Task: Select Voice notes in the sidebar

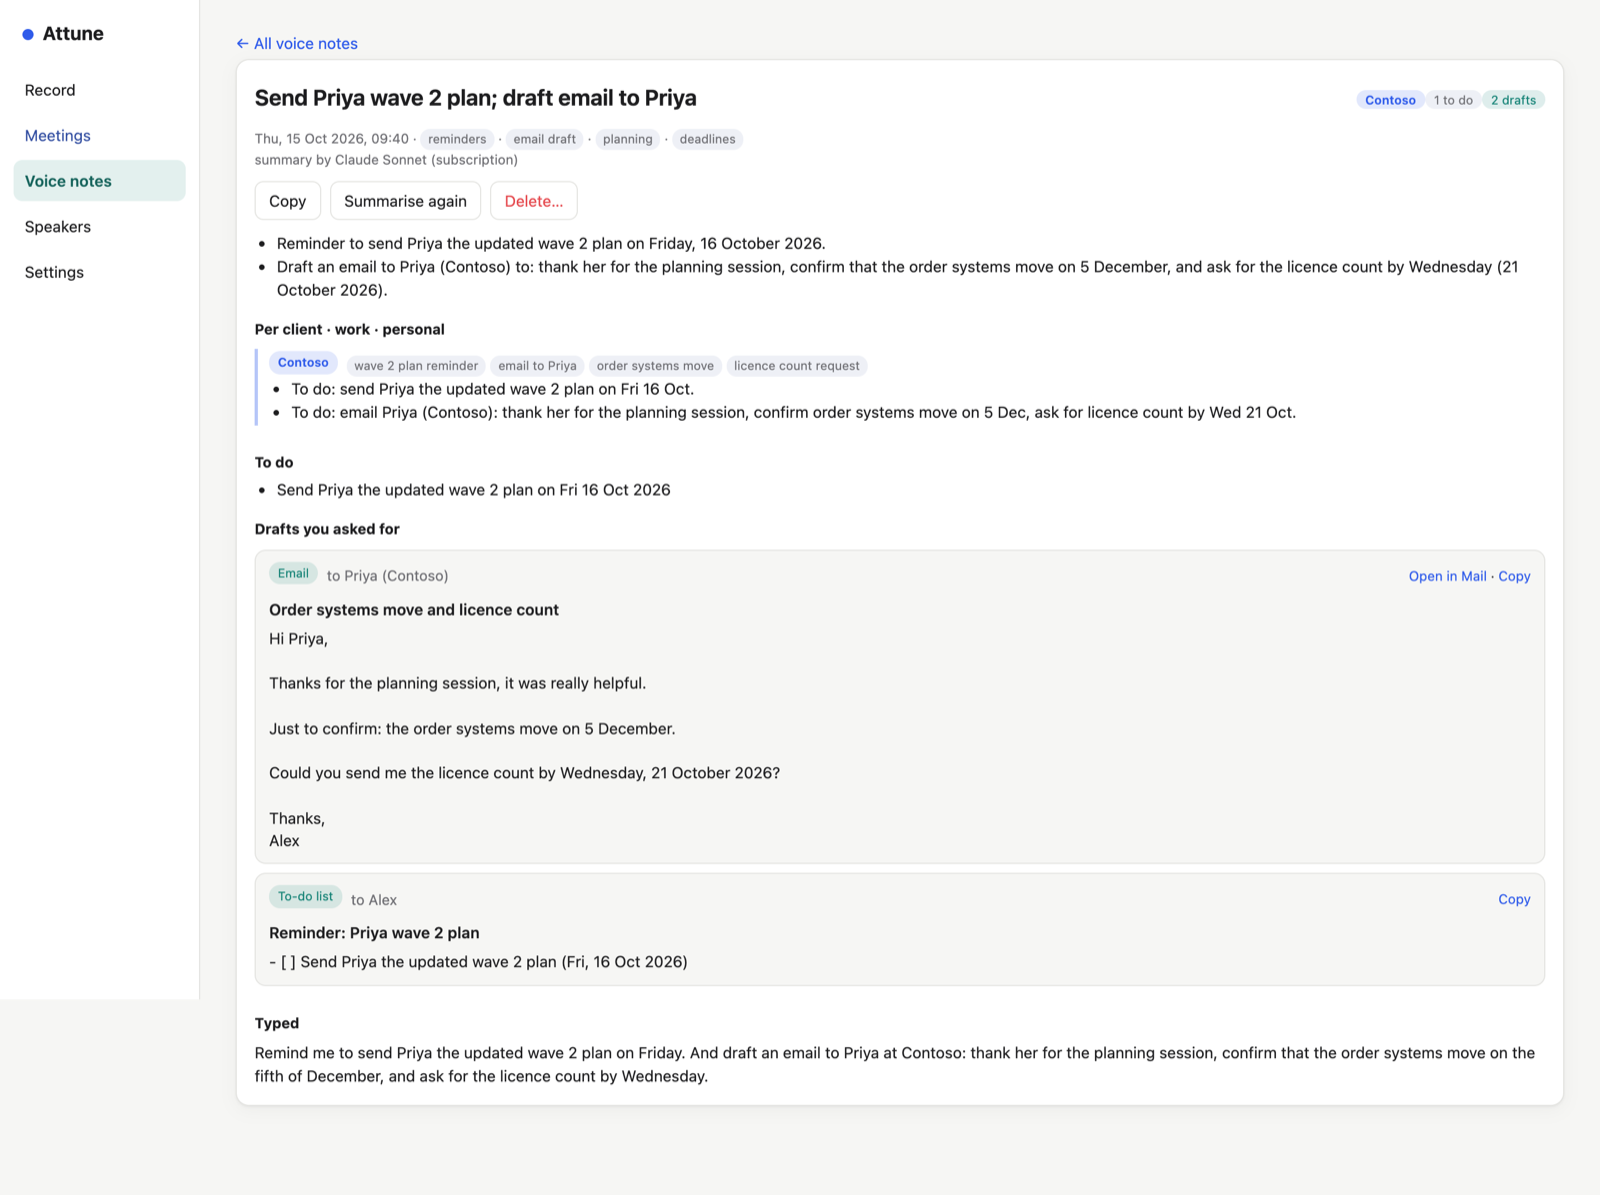Action: [x=99, y=181]
